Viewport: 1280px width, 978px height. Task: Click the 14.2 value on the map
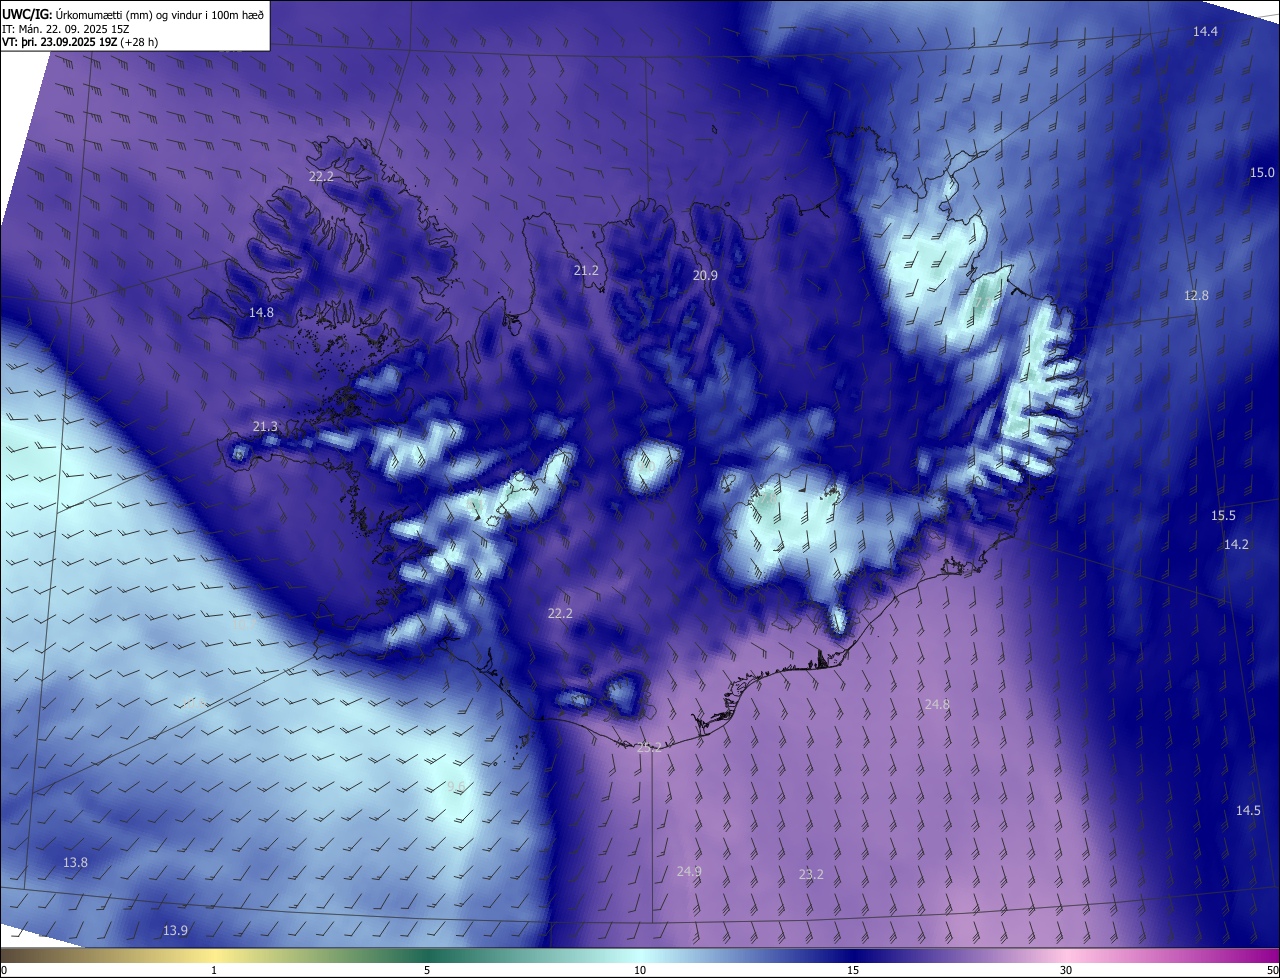point(1236,545)
